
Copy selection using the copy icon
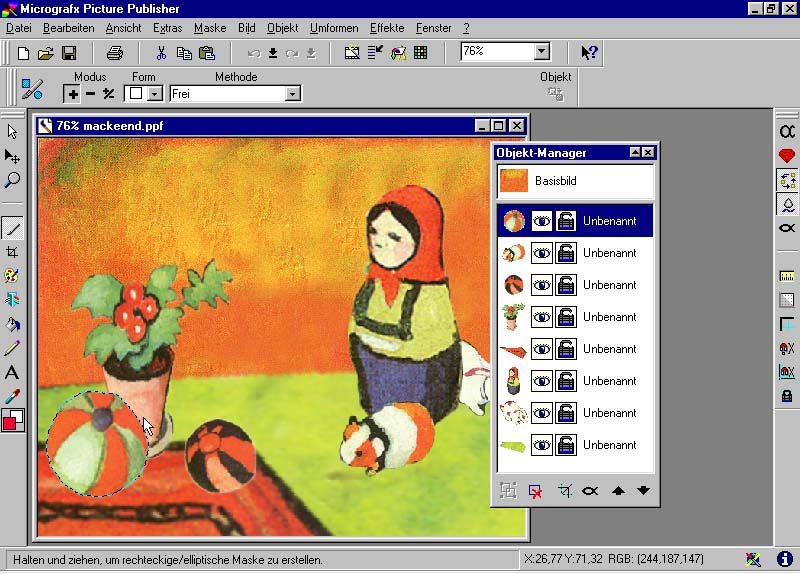[x=184, y=53]
